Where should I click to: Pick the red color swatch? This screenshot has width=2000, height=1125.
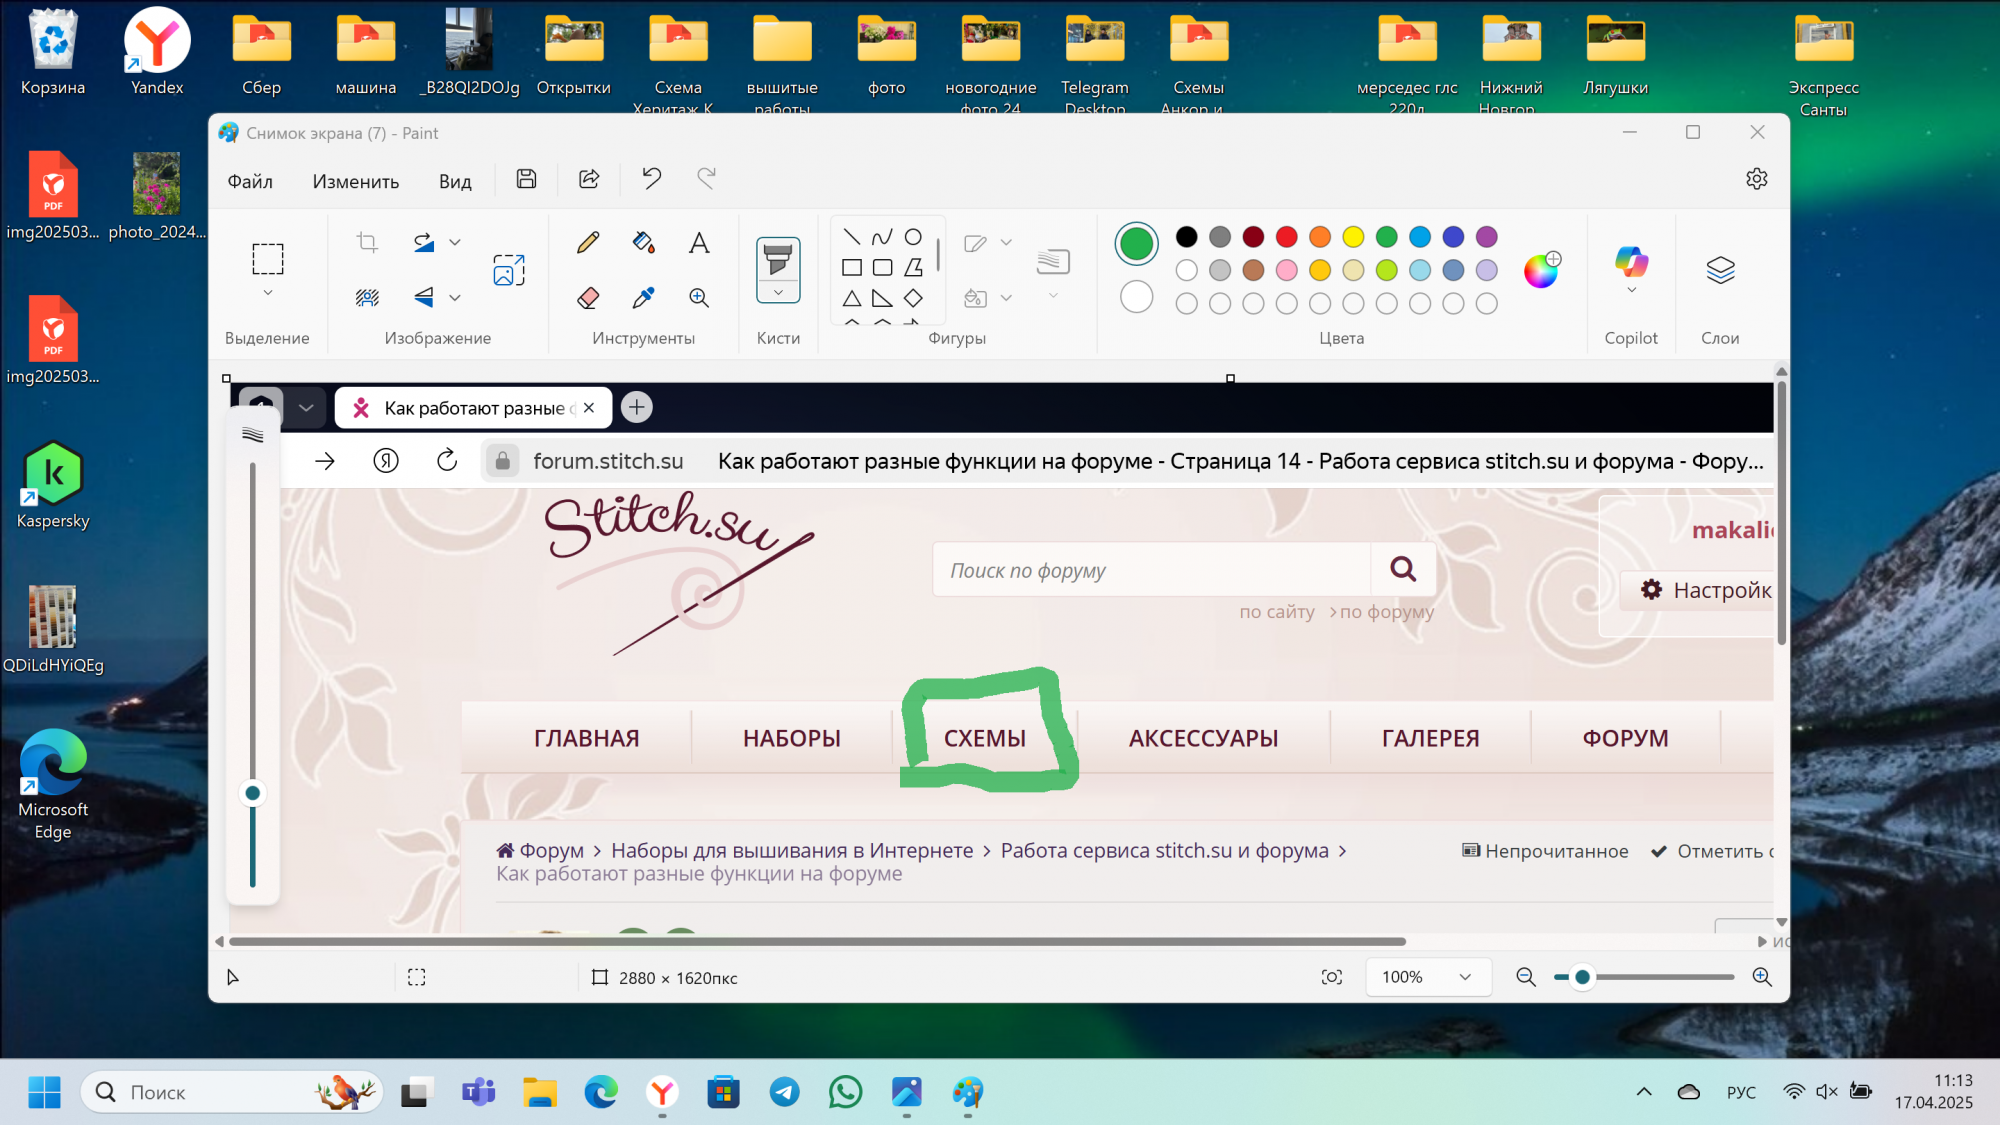coord(1286,237)
